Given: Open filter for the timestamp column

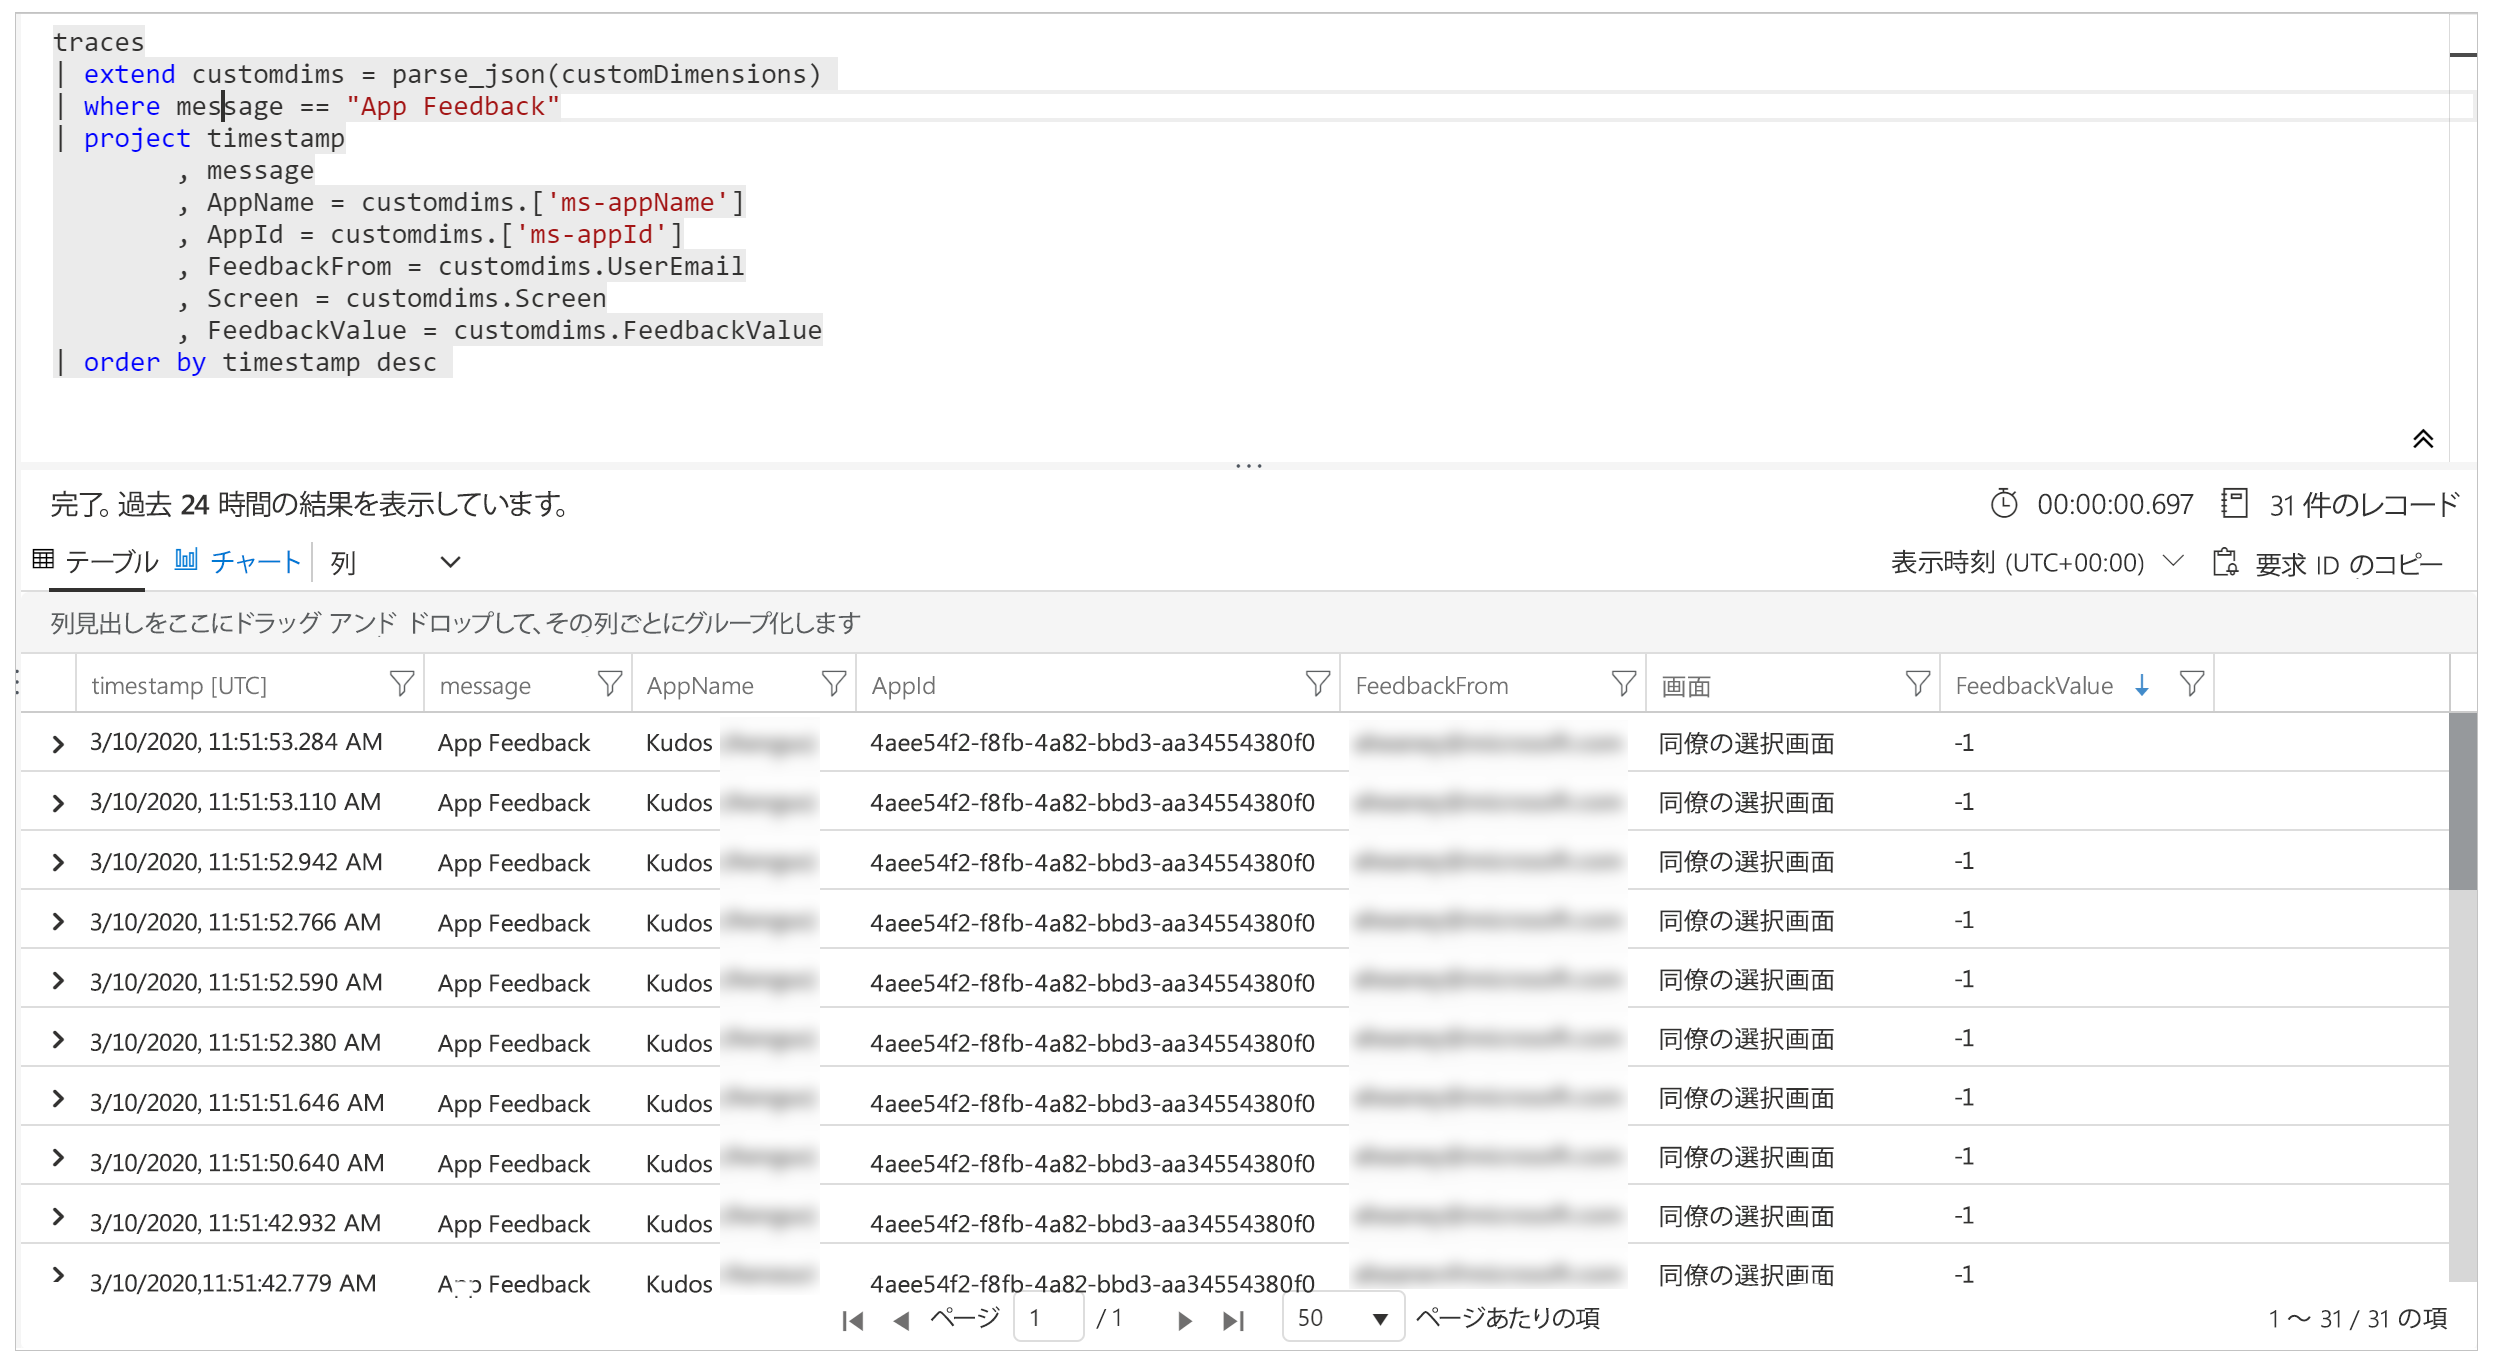Looking at the screenshot, I should coord(401,684).
